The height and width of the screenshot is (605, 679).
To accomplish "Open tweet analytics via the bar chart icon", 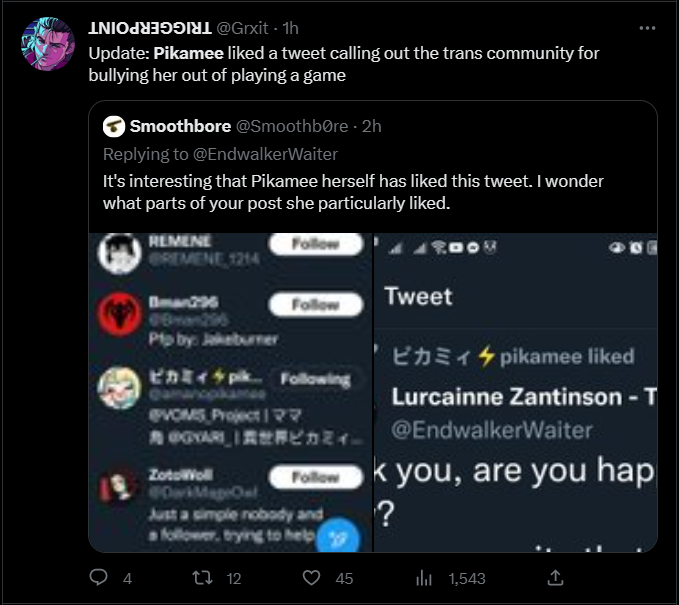I will coord(424,578).
